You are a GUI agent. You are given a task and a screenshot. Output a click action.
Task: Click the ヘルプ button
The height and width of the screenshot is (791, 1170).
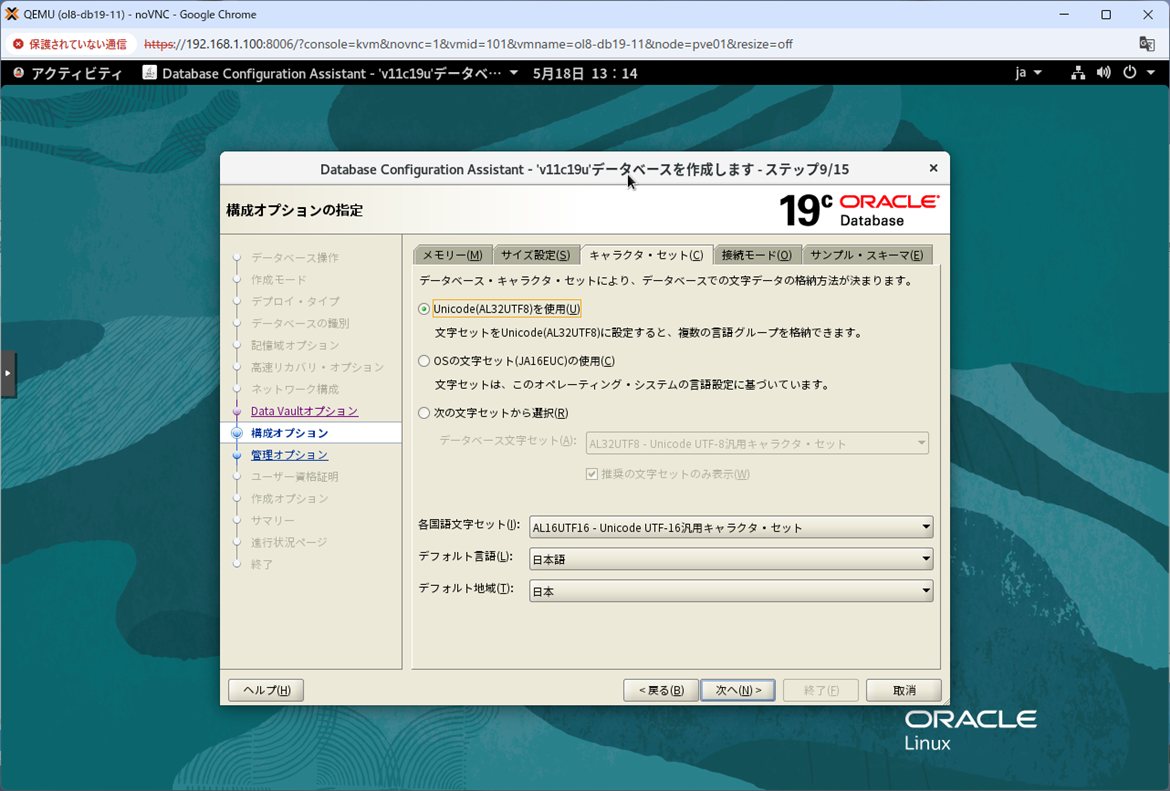click(266, 690)
